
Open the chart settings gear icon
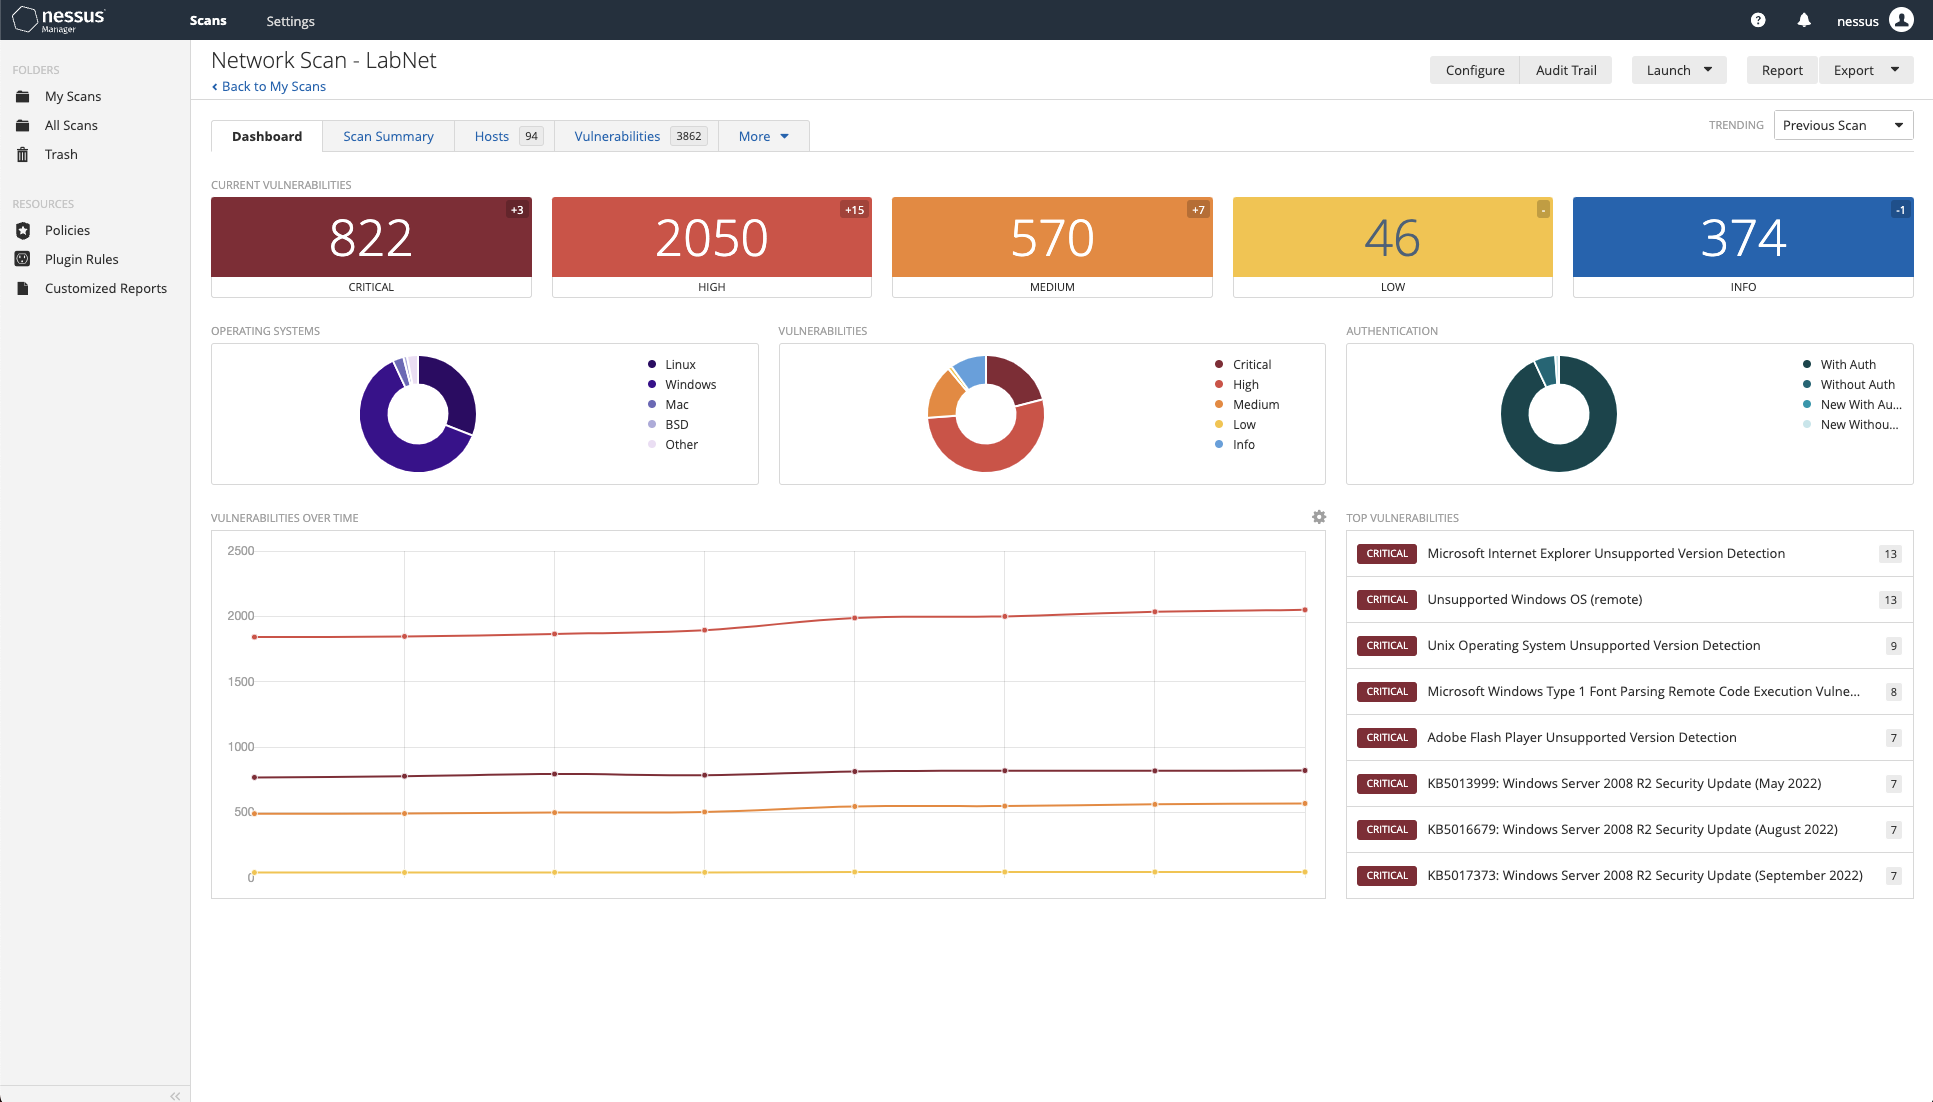(1319, 517)
